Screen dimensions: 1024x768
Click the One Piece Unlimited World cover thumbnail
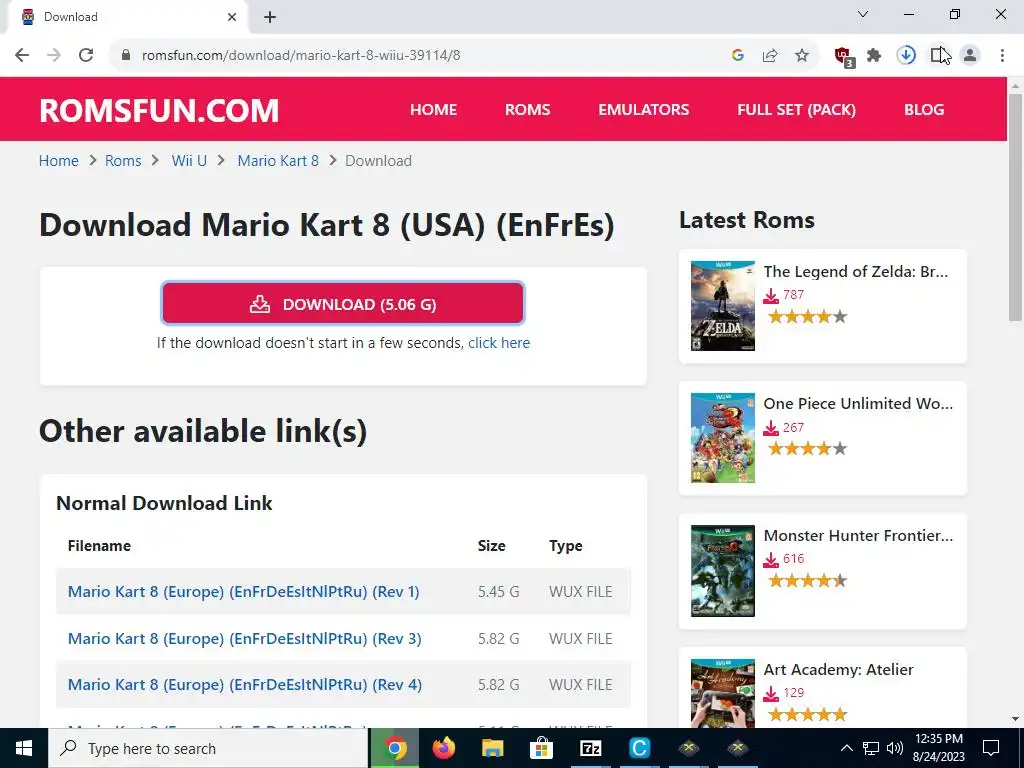(723, 438)
